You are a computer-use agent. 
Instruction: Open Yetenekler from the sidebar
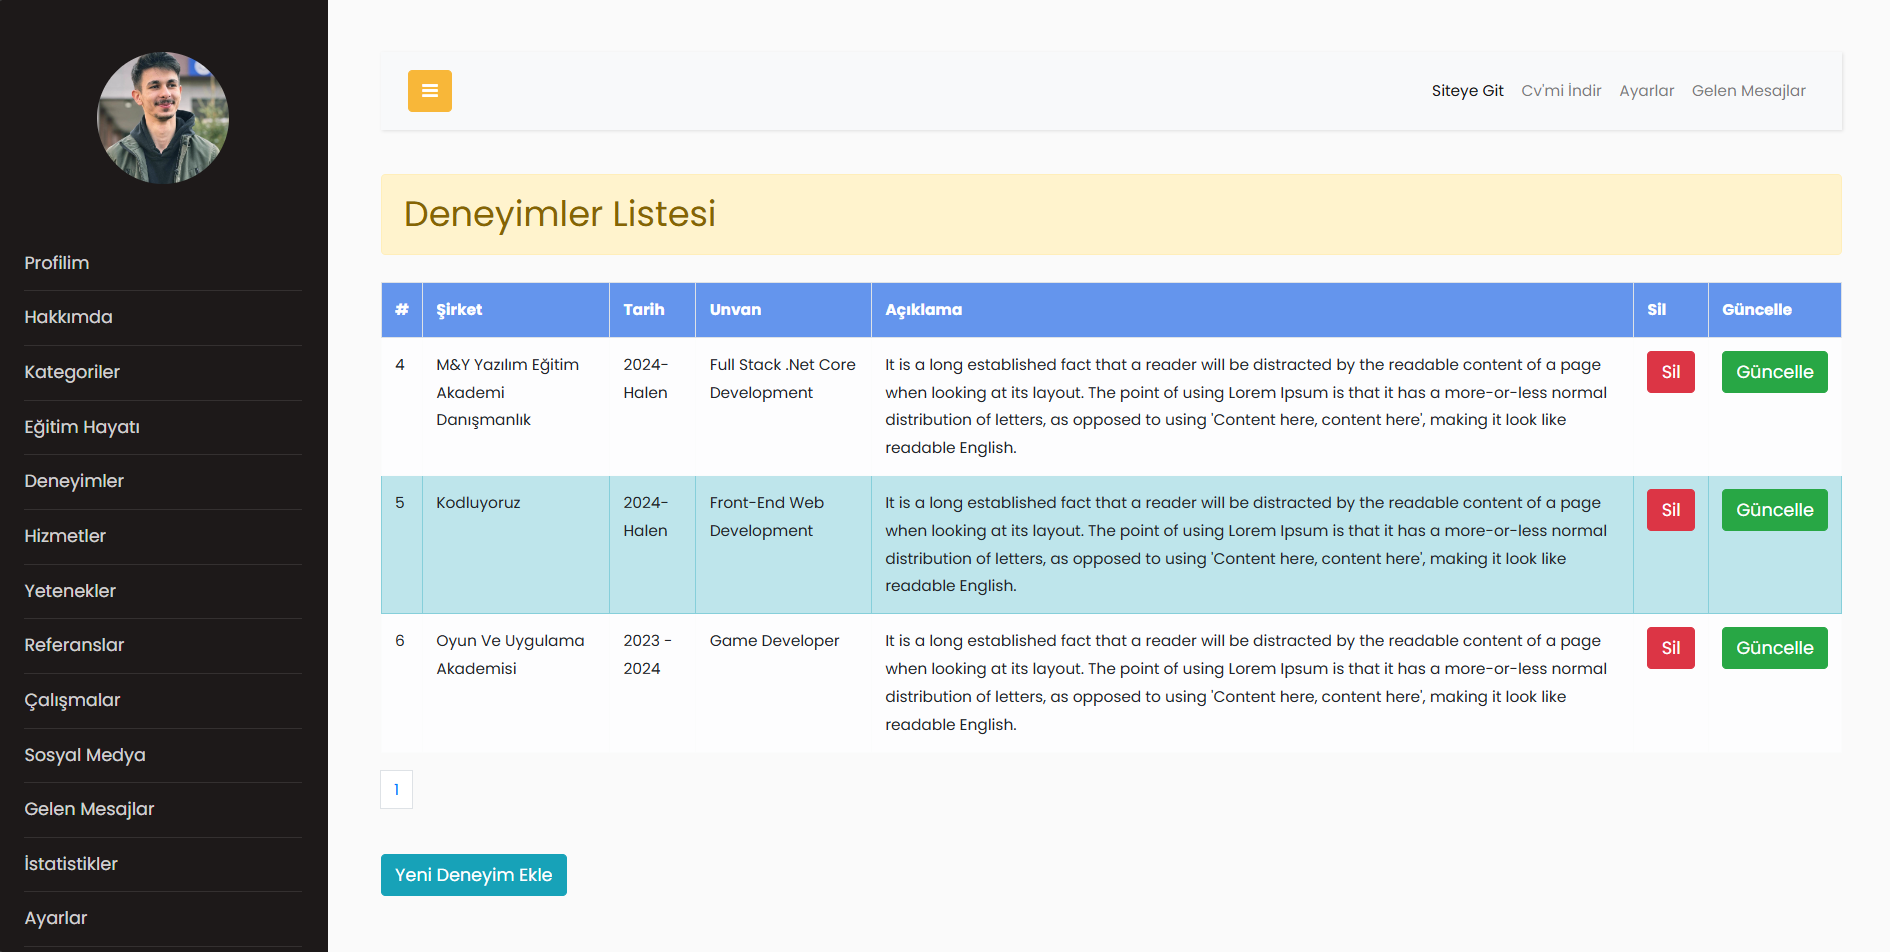tap(70, 591)
